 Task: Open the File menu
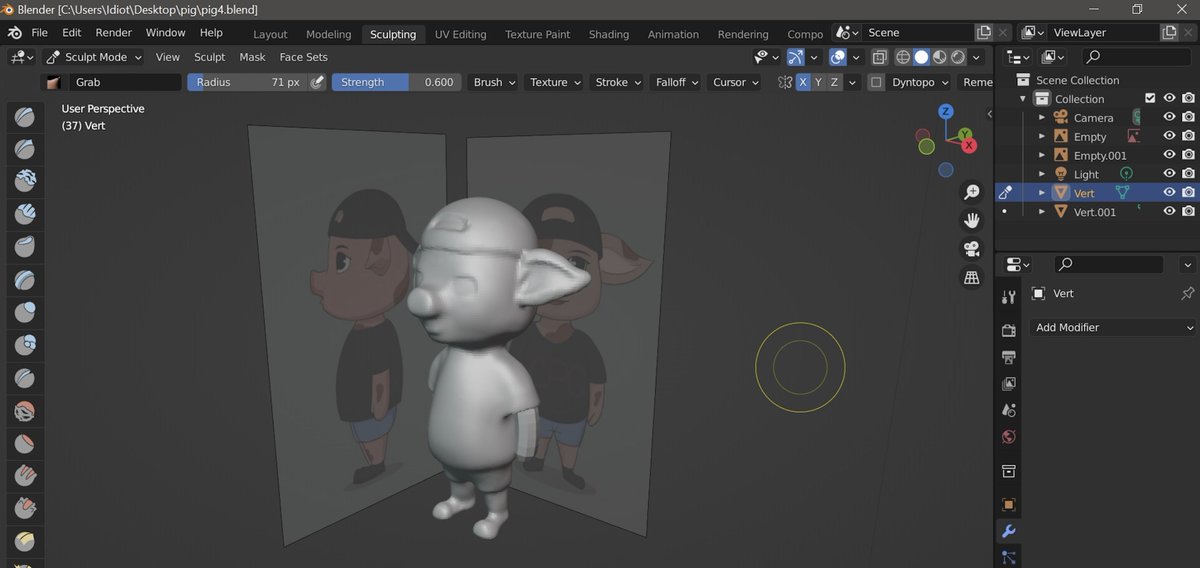40,32
